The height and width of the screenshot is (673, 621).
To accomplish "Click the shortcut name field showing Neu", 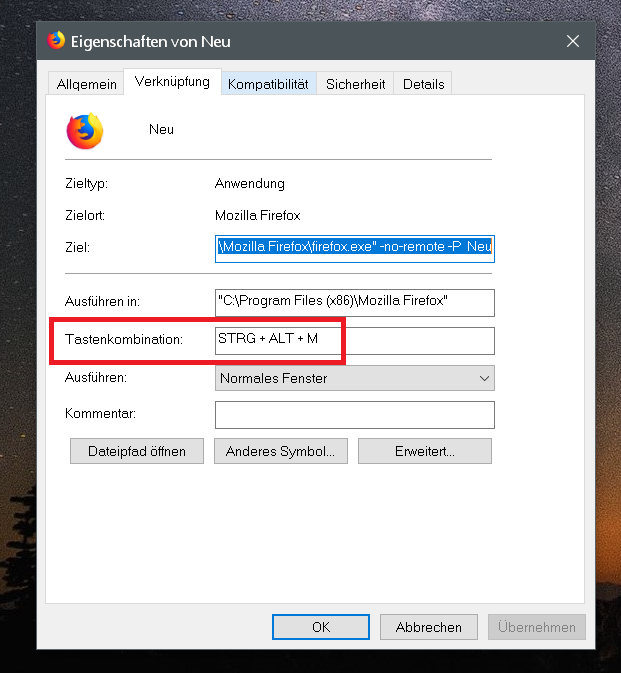I will pyautogui.click(x=162, y=130).
